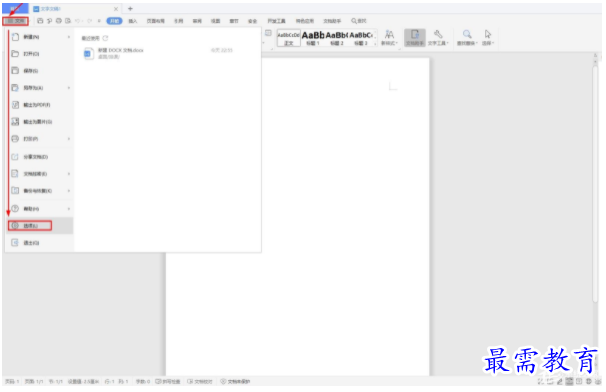Expand the styles gallery scroll arrow
This screenshot has width=606, height=392.
375,44
